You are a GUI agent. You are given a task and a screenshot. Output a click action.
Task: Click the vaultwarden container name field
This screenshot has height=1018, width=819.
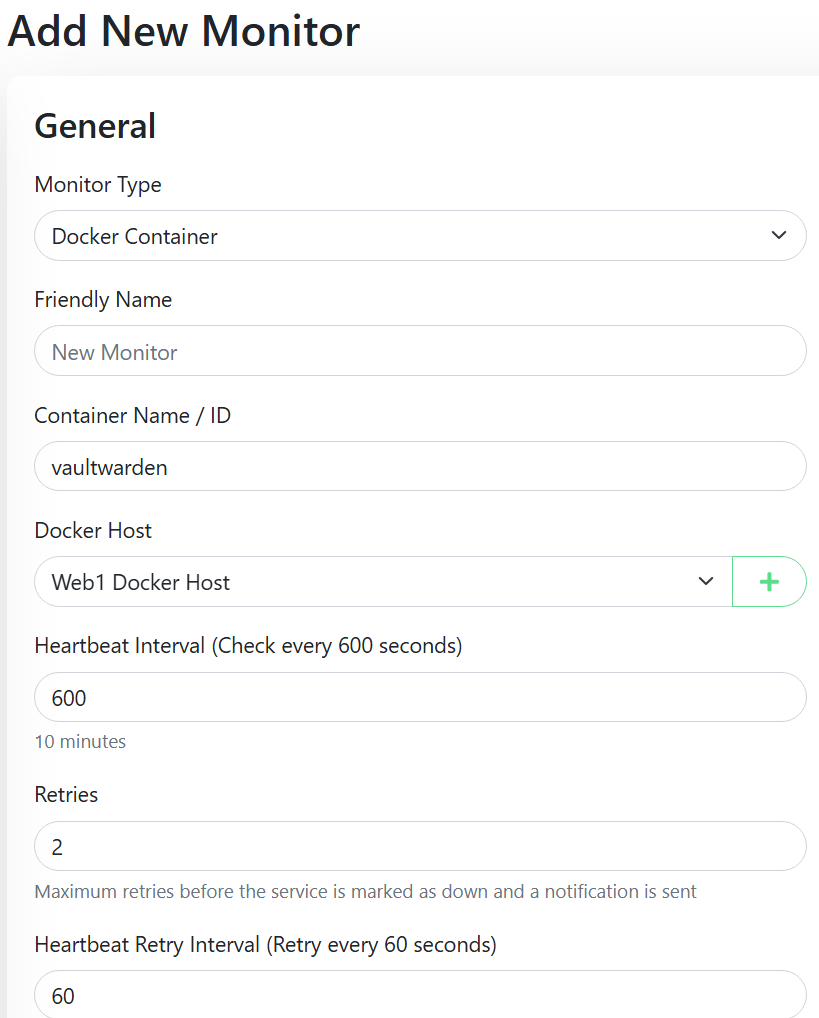pyautogui.click(x=420, y=467)
